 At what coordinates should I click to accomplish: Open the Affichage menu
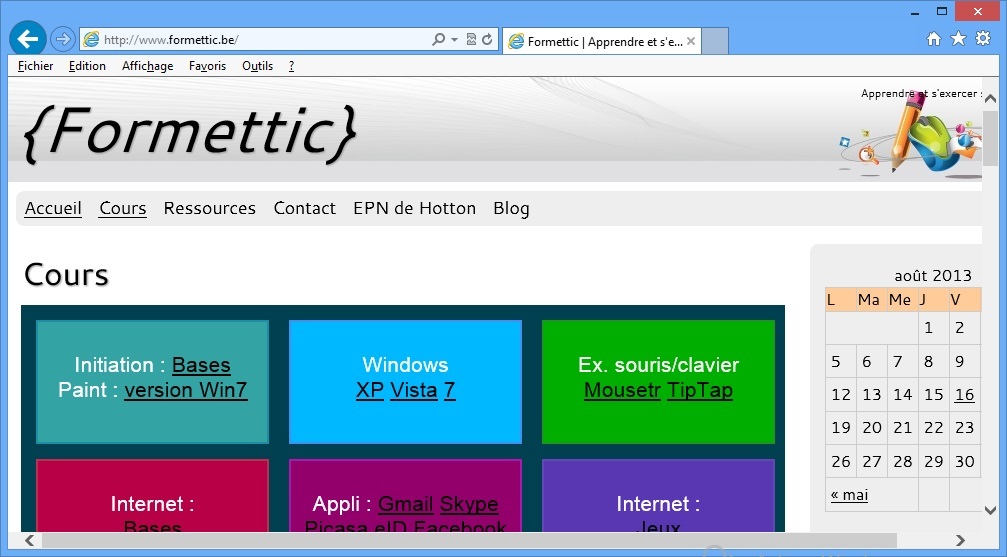[147, 66]
